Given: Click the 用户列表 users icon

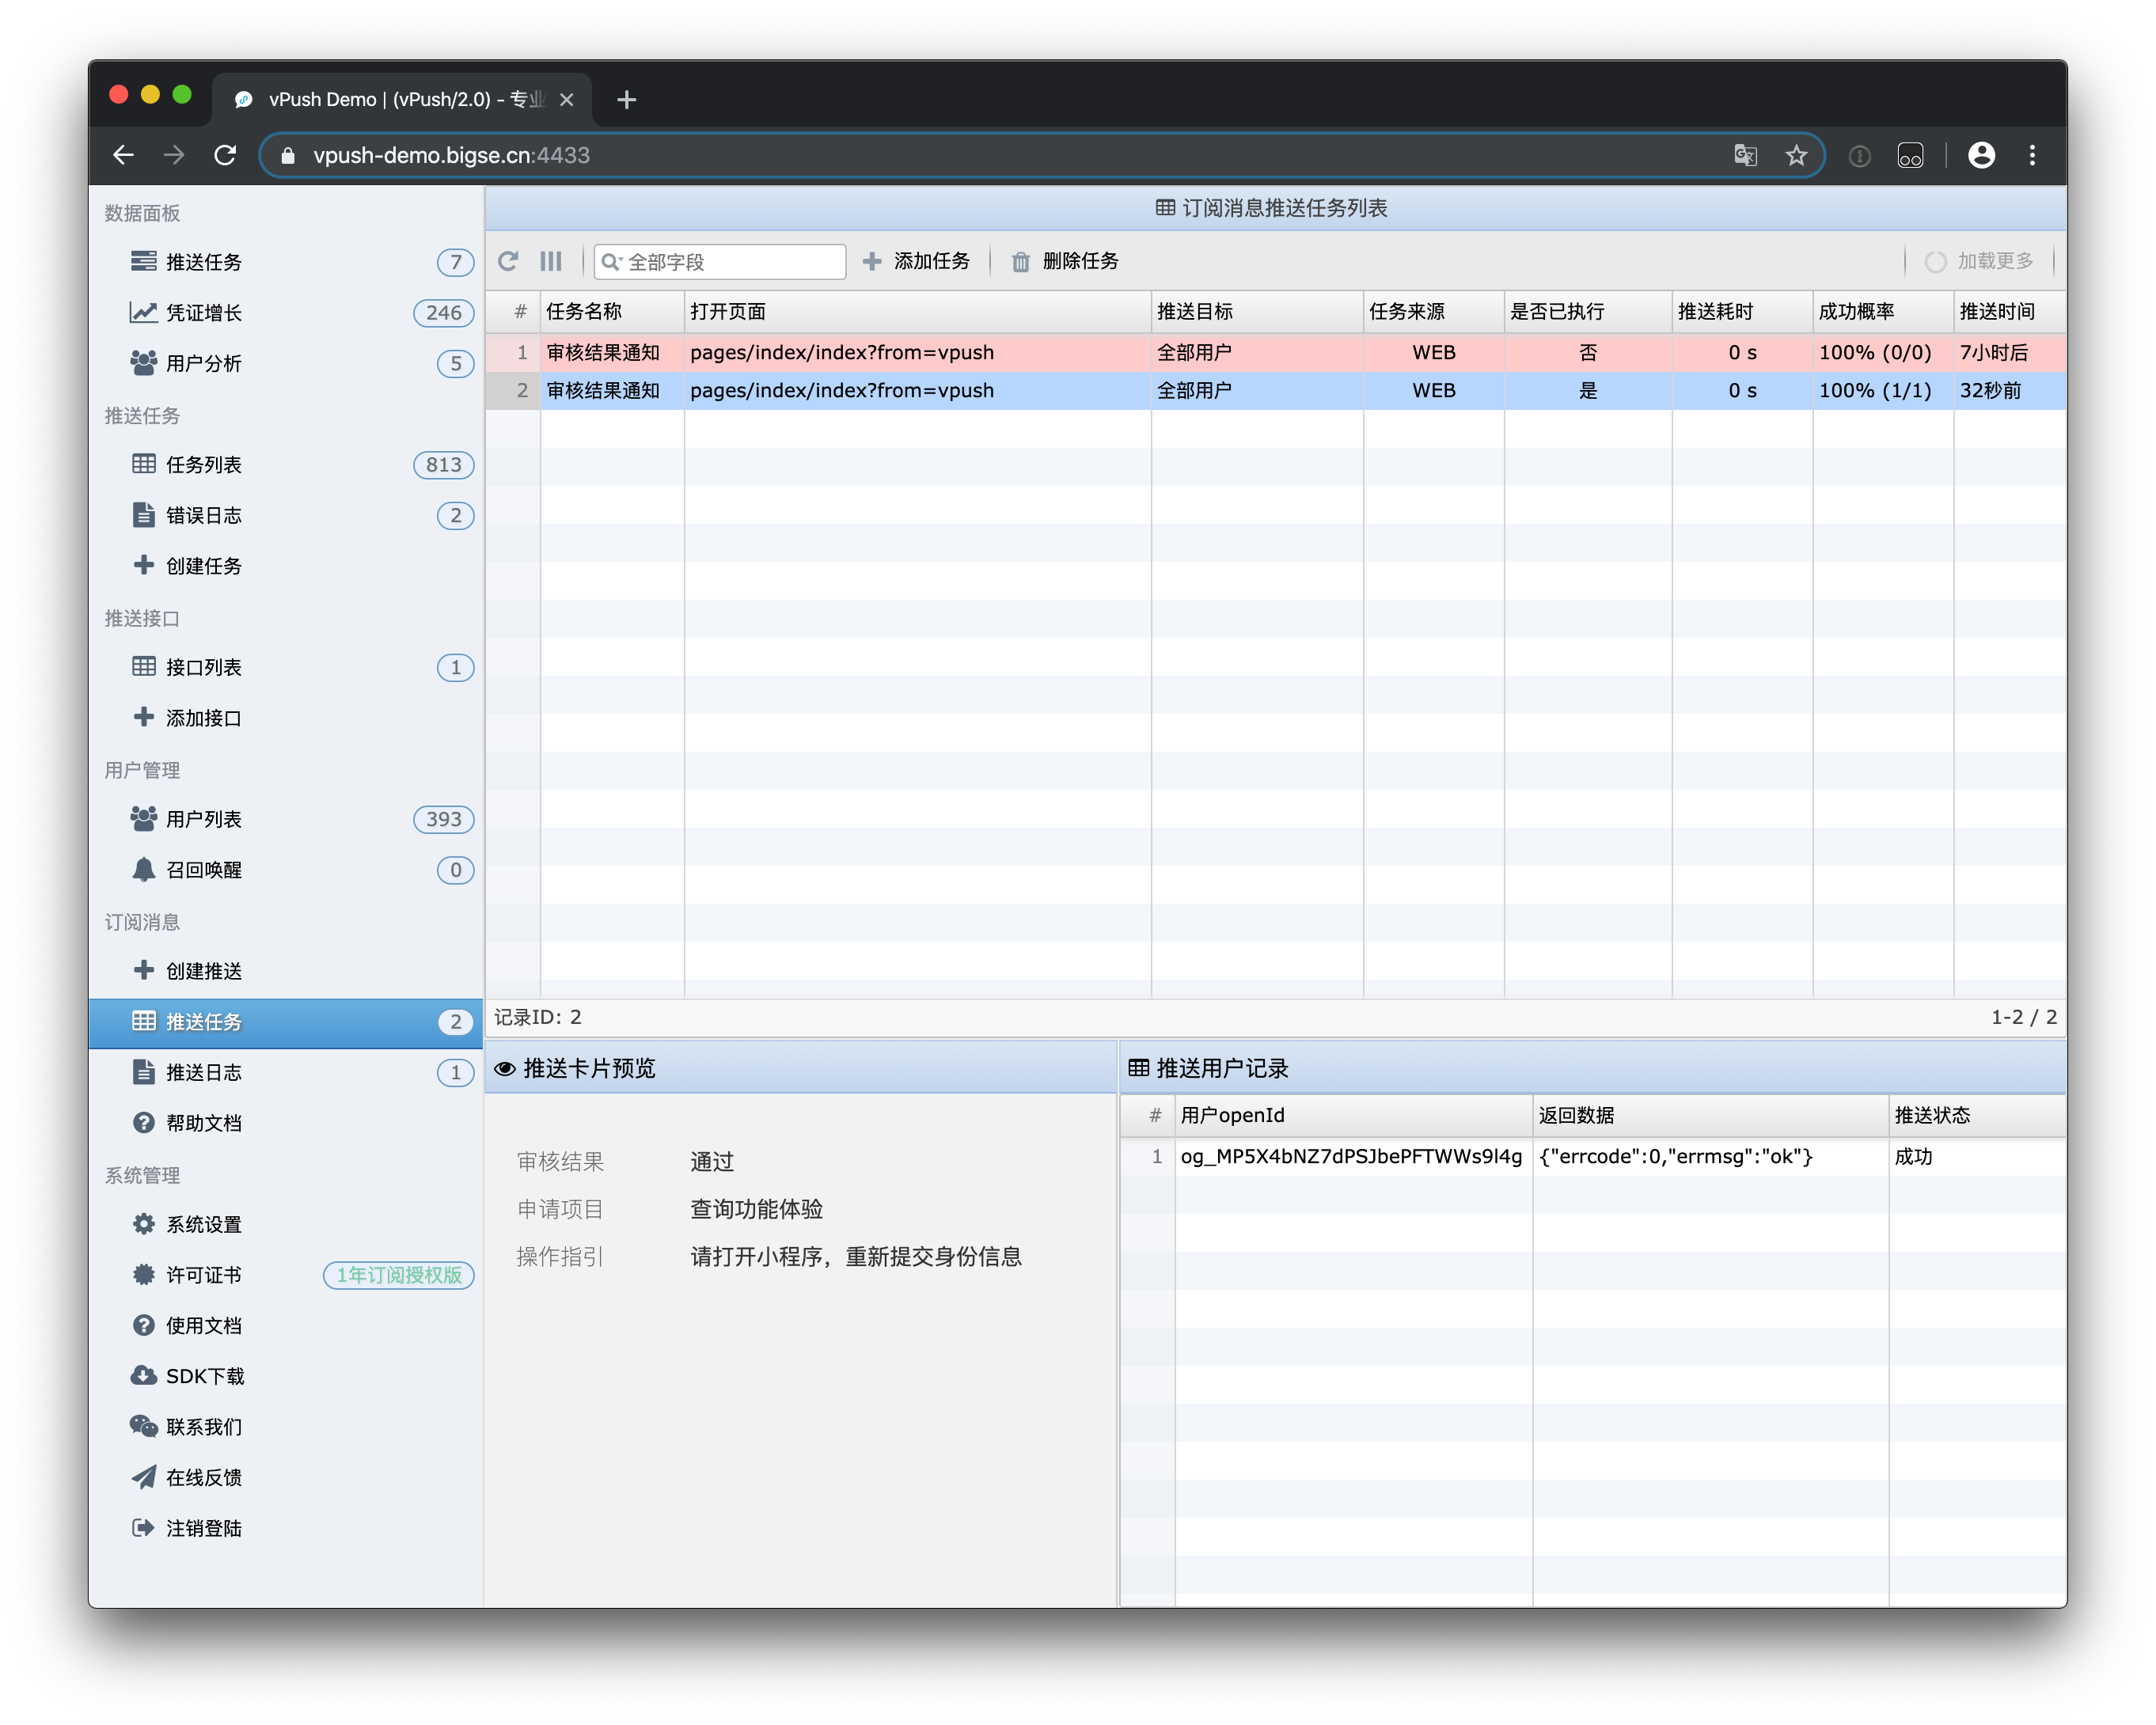Looking at the screenshot, I should [x=144, y=818].
